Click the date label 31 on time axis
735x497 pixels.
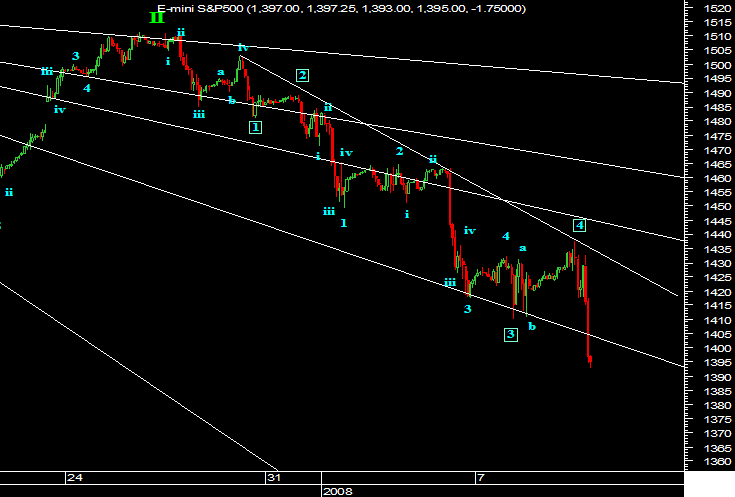[274, 478]
